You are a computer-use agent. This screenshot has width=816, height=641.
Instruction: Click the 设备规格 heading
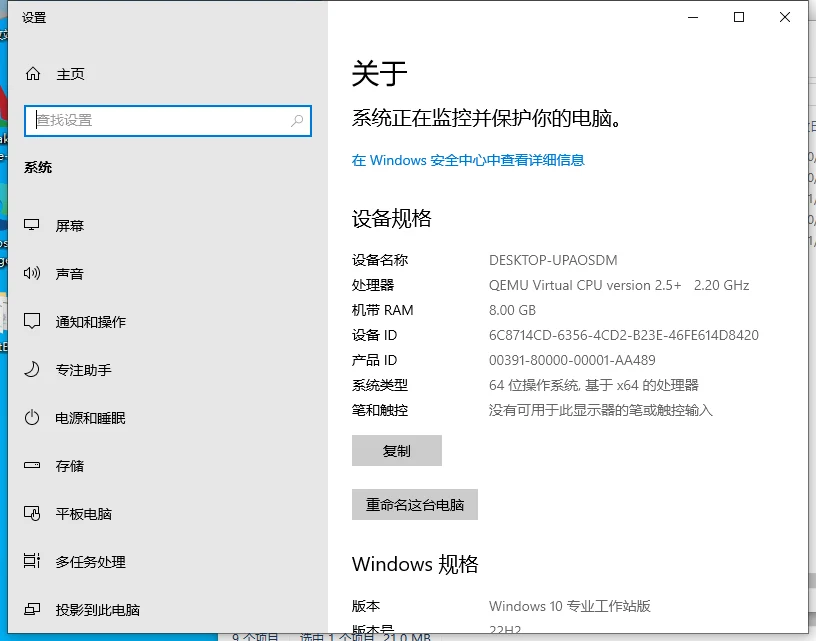(x=391, y=219)
